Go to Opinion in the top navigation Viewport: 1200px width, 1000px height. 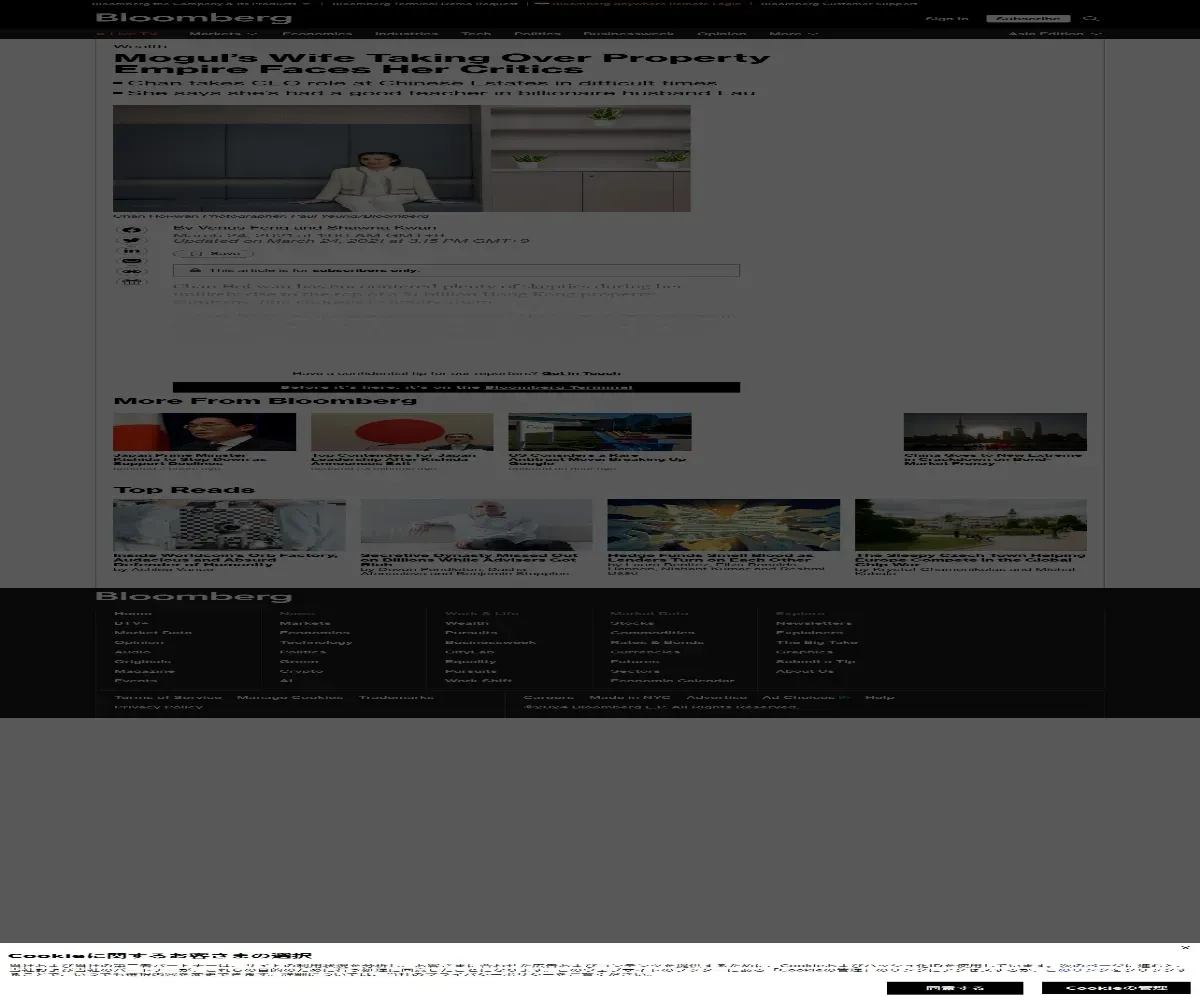pyautogui.click(x=722, y=34)
